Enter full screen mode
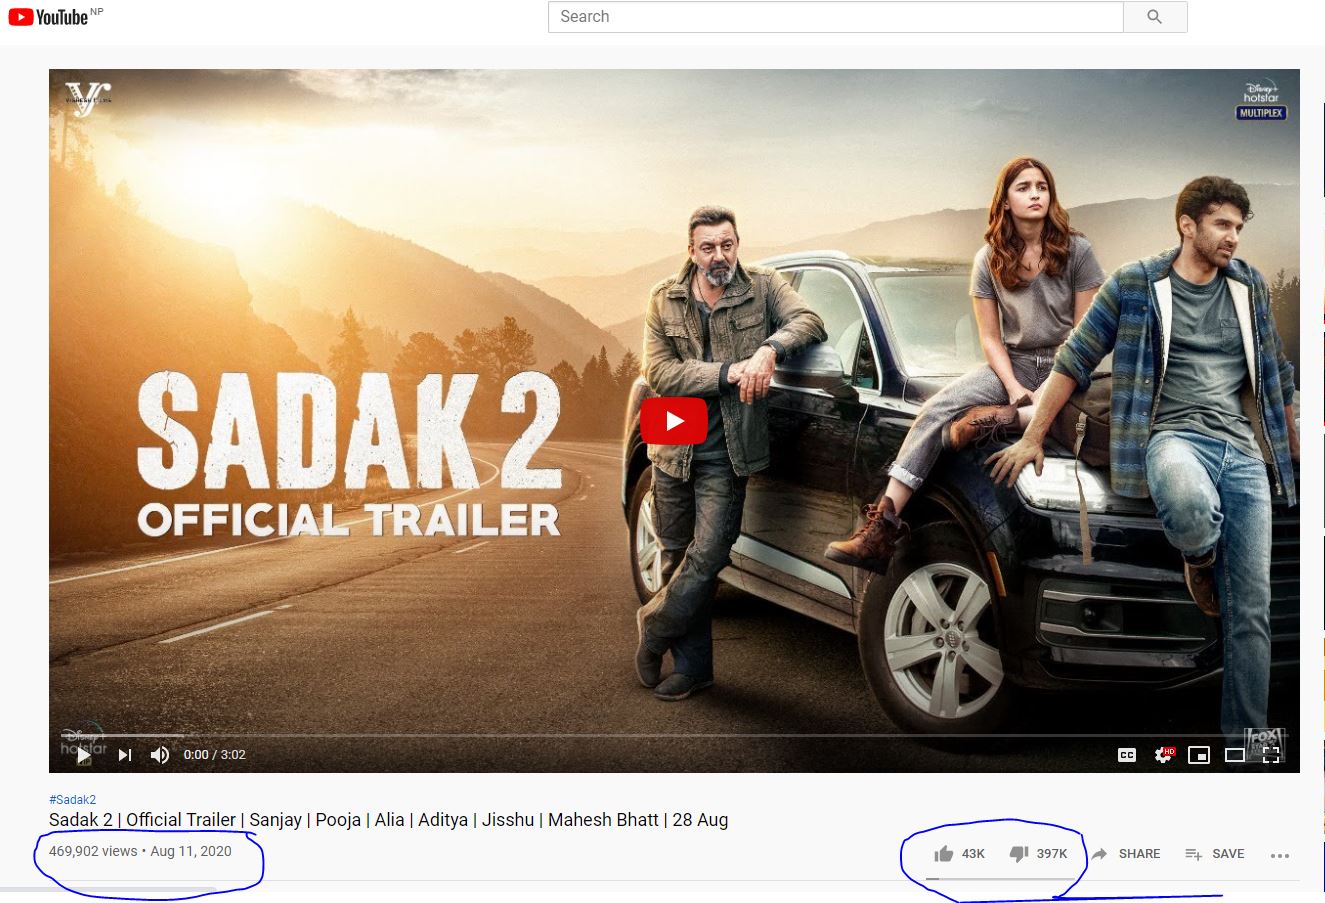Viewport: 1325px width, 903px height. coord(1271,755)
